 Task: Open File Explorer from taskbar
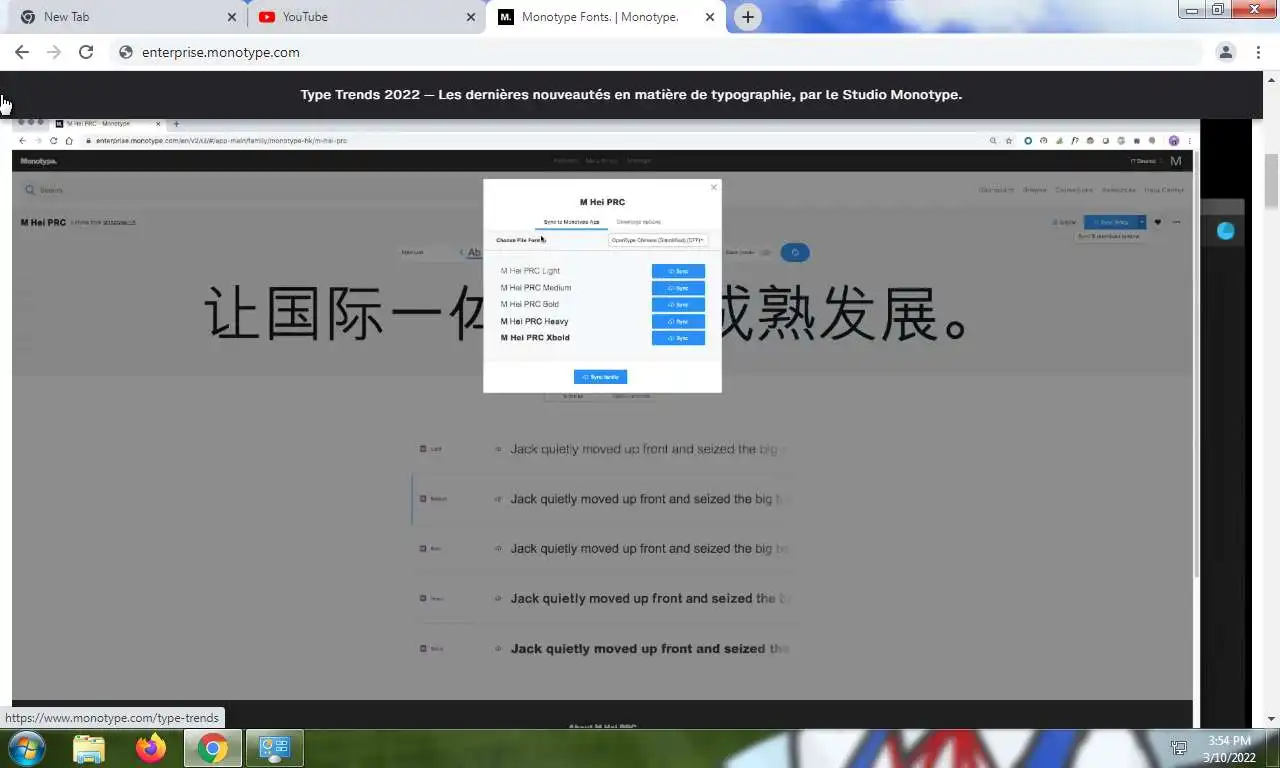[89, 748]
